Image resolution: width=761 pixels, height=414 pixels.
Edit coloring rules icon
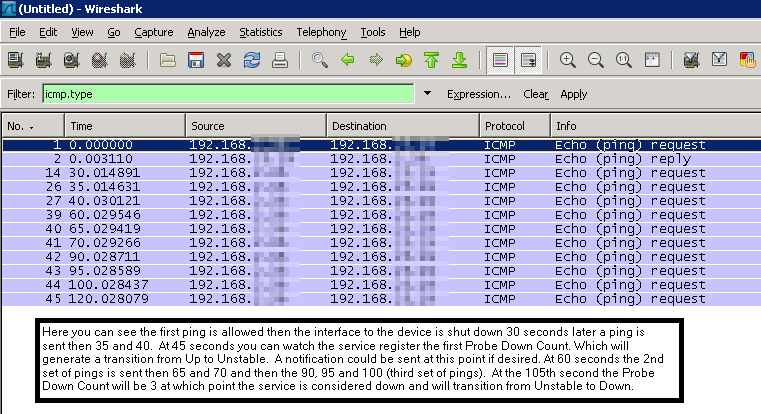[x=747, y=60]
